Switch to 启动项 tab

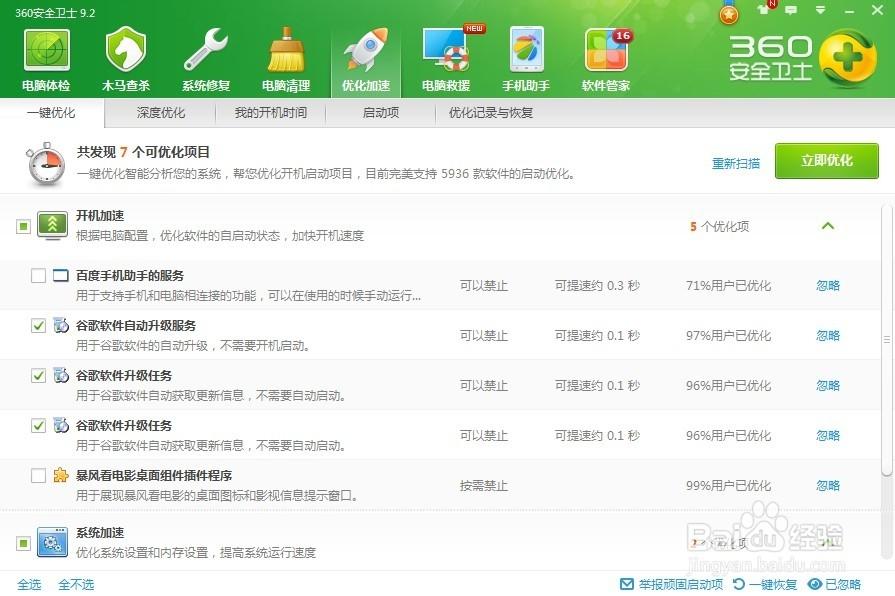(x=380, y=113)
